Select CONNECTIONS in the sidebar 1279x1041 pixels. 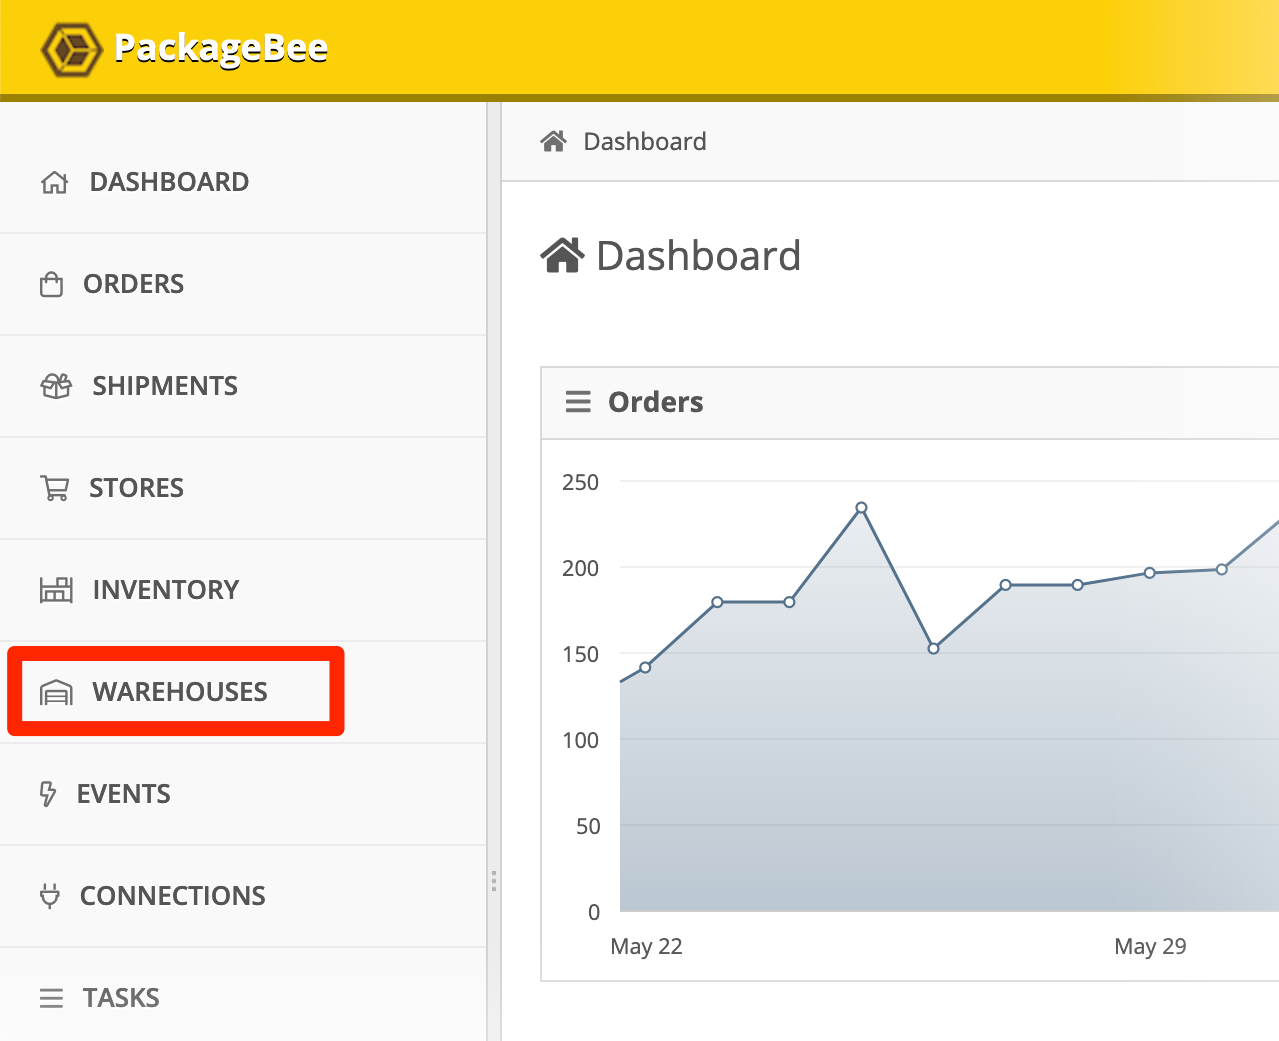tap(173, 896)
